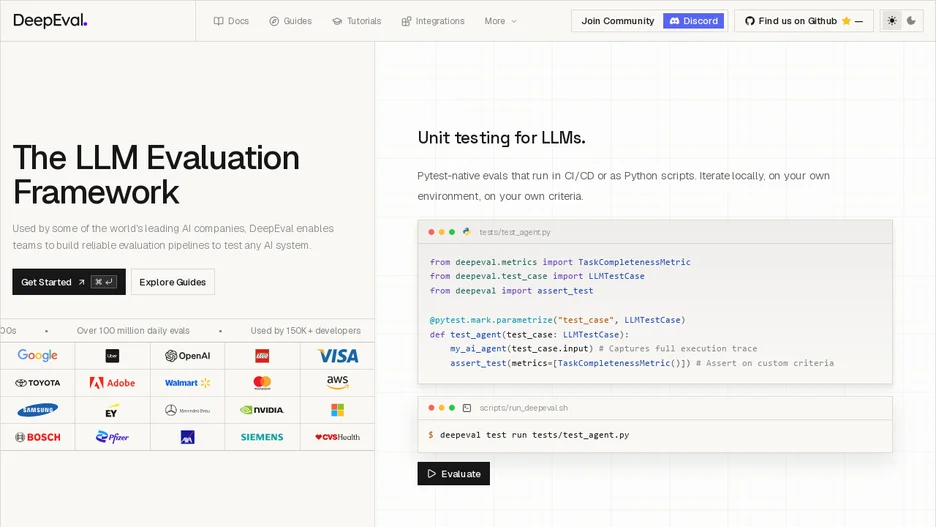Screen dimensions: 936x527
Task: Click the Pfizer logo
Action: [x=112, y=437]
